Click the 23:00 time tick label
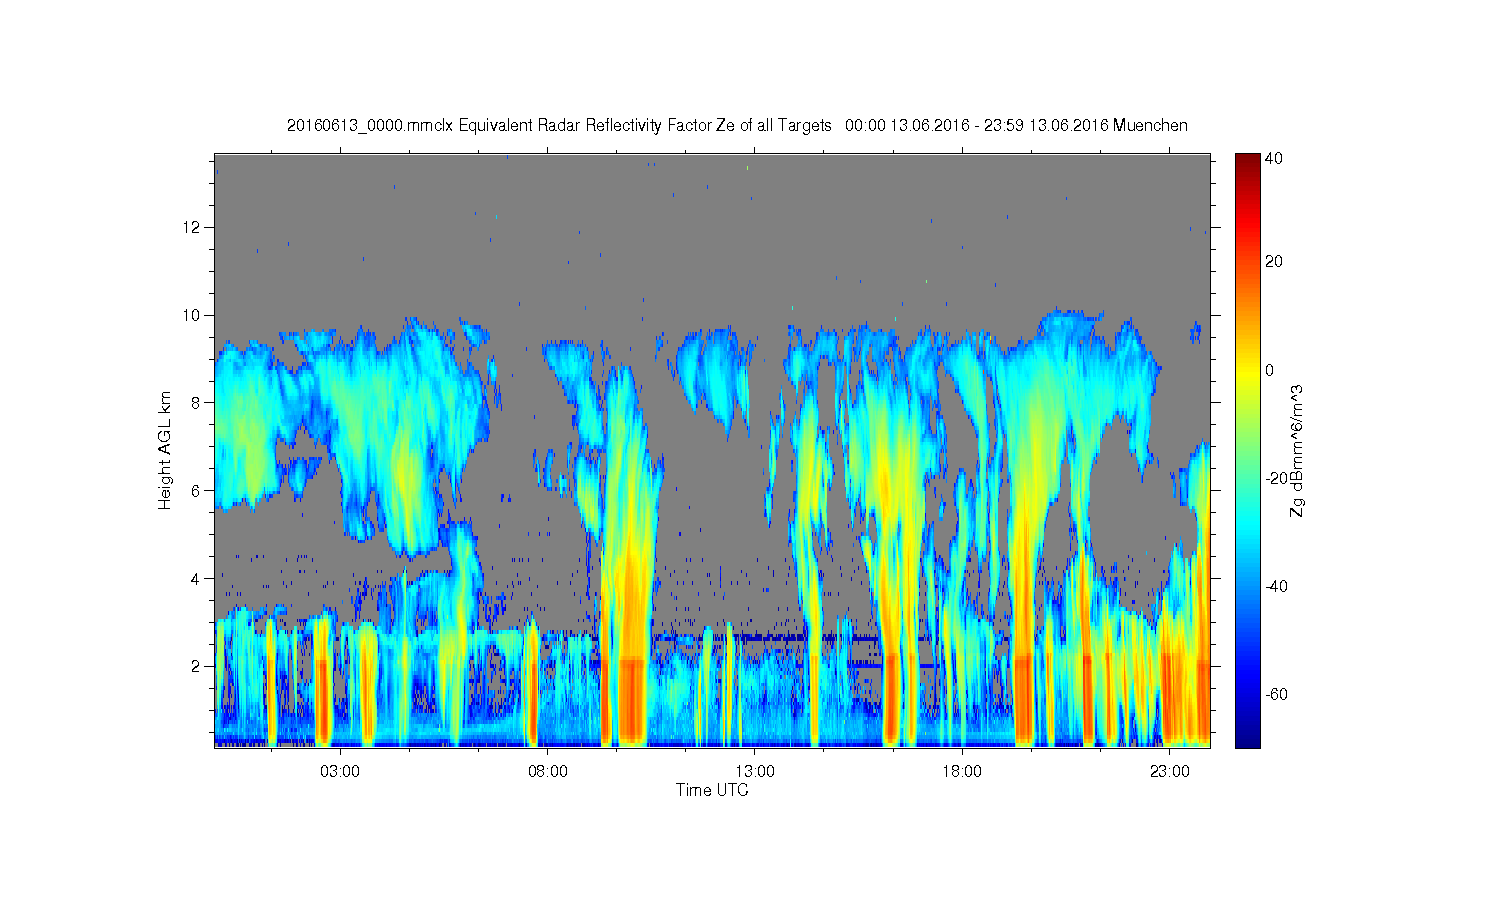Image resolution: width=1500 pixels, height=900 pixels. (1170, 772)
